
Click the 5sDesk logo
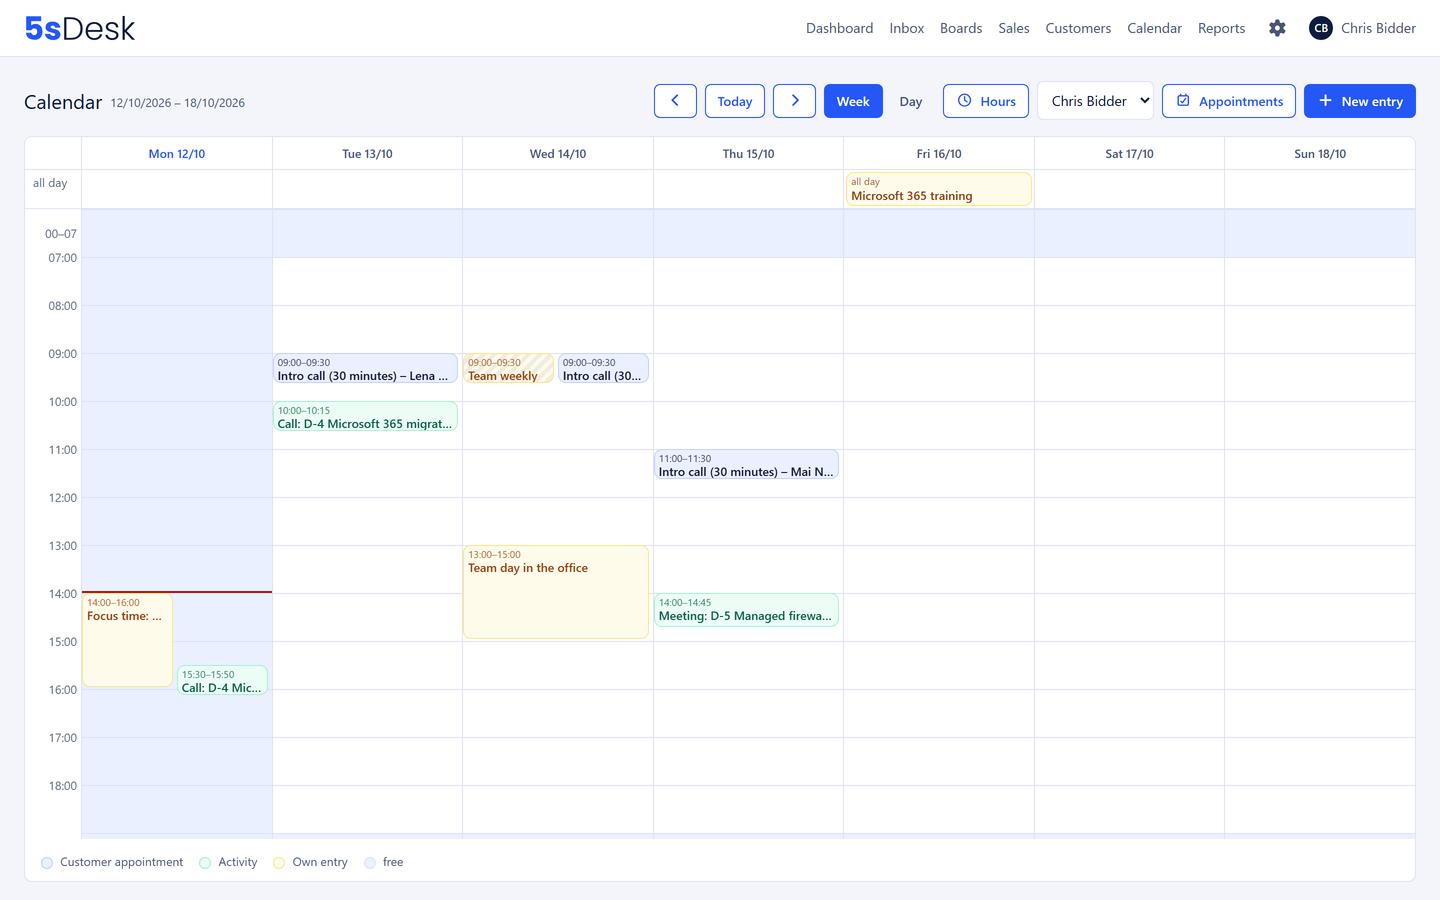point(80,28)
